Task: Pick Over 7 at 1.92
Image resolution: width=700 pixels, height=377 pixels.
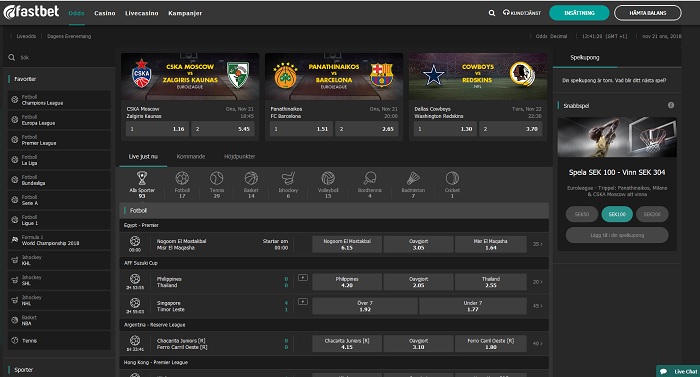Action: [x=365, y=306]
